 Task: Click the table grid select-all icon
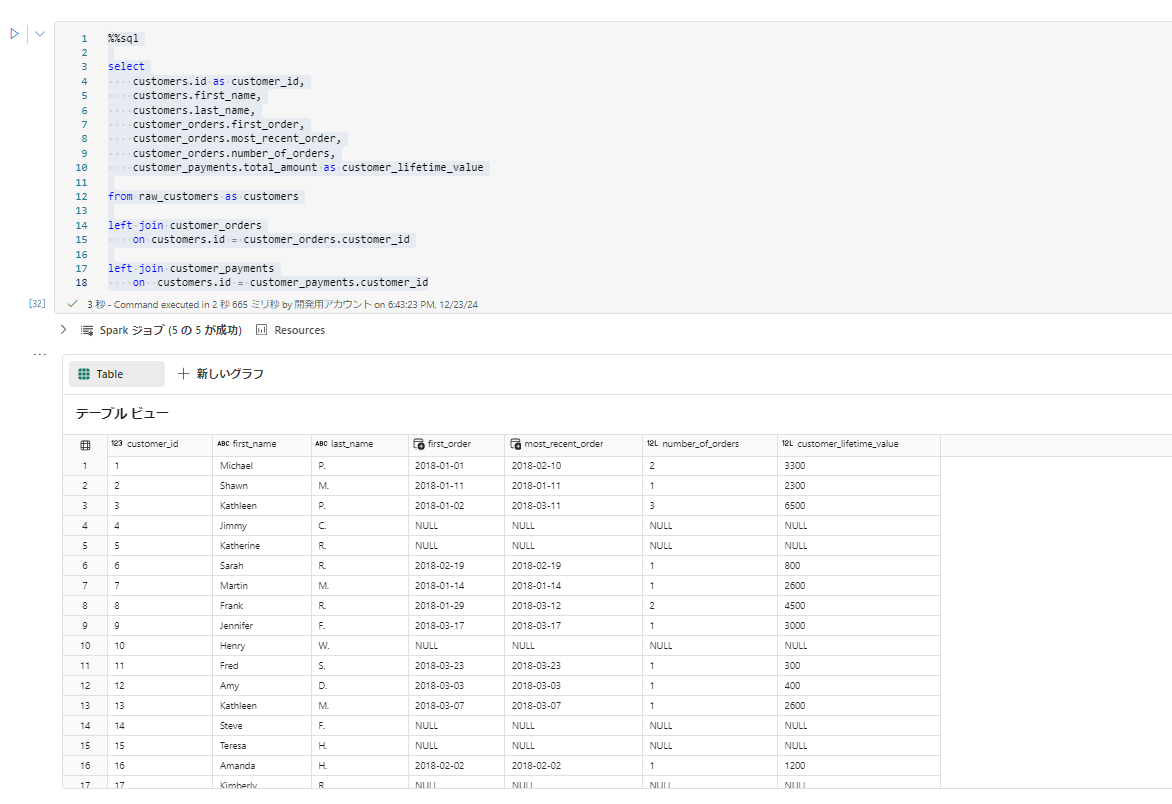[x=85, y=445]
